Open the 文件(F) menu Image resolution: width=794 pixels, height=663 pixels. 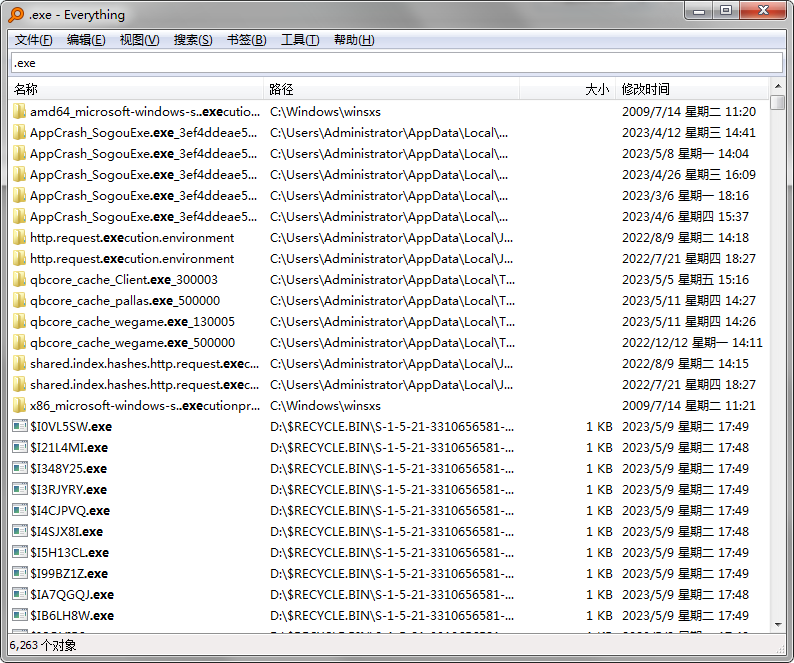(34, 40)
